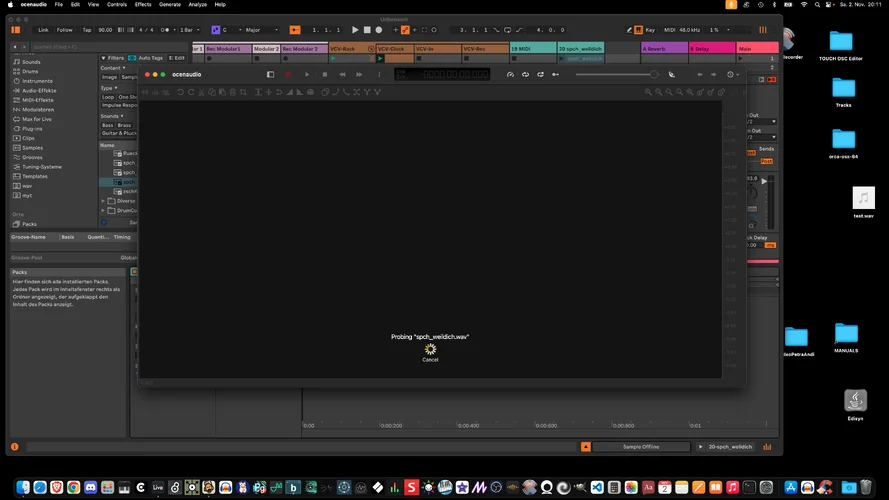Click the Tap tempo button

[86, 30]
